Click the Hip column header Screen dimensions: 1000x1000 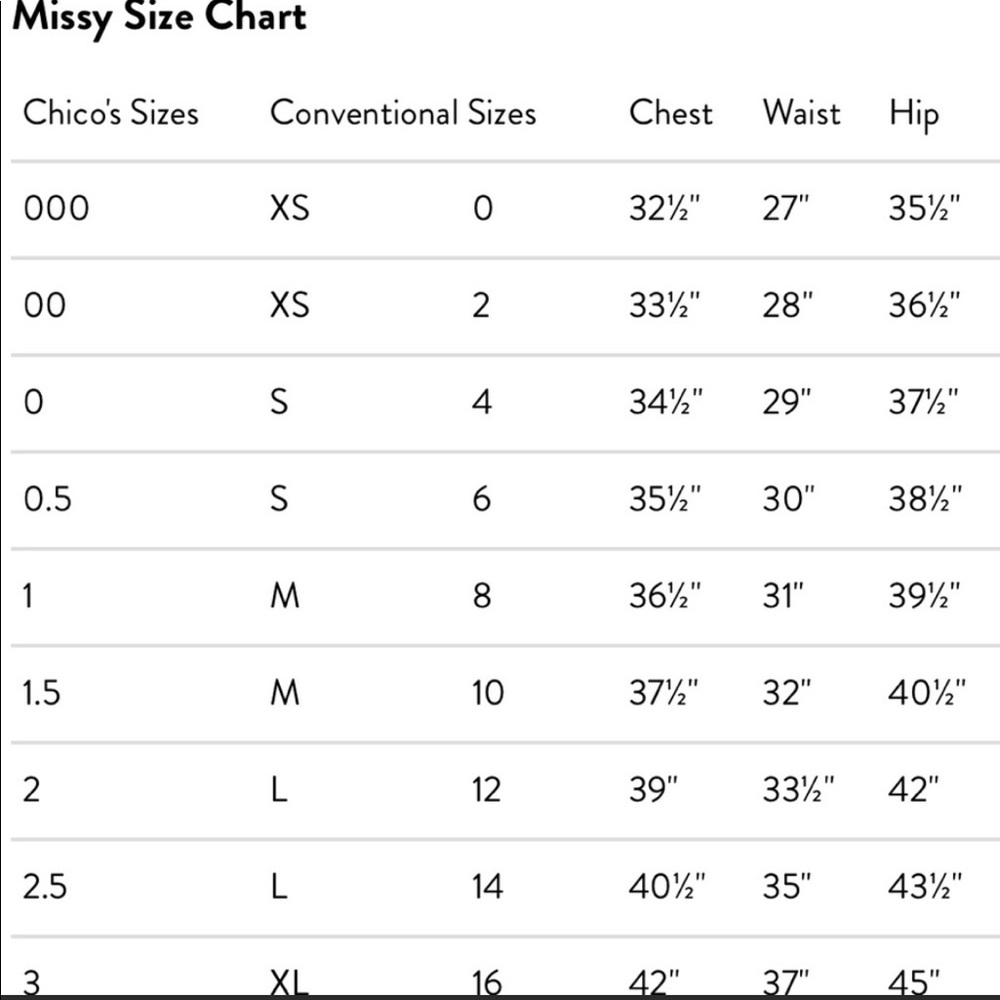[914, 114]
